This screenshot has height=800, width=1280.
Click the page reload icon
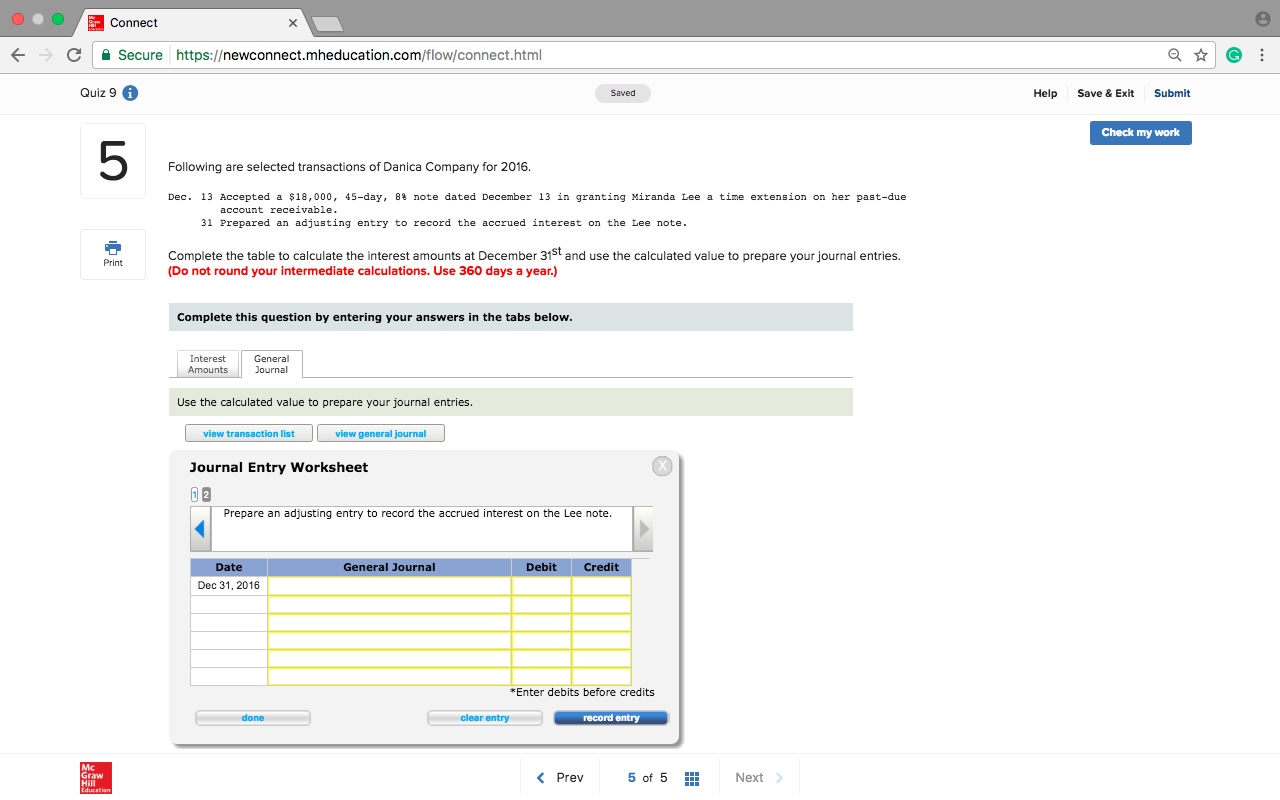pyautogui.click(x=73, y=55)
